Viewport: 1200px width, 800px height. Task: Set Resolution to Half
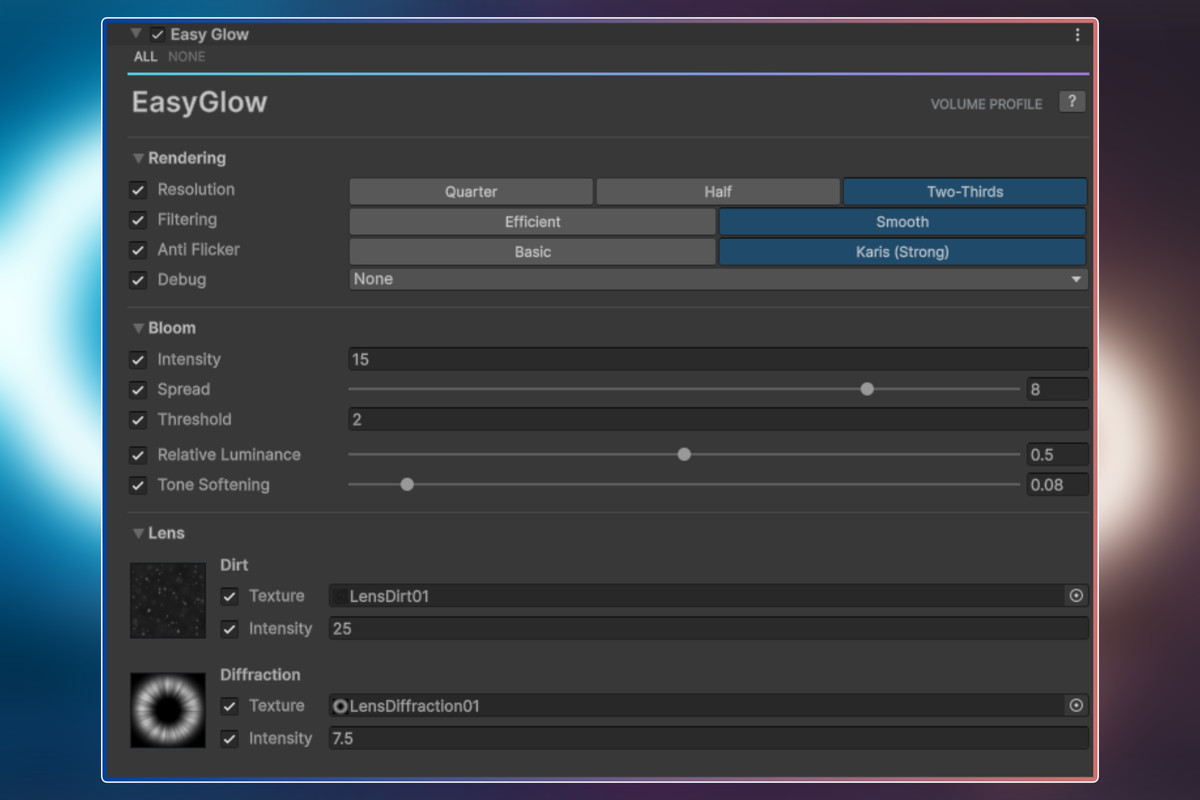pyautogui.click(x=718, y=191)
